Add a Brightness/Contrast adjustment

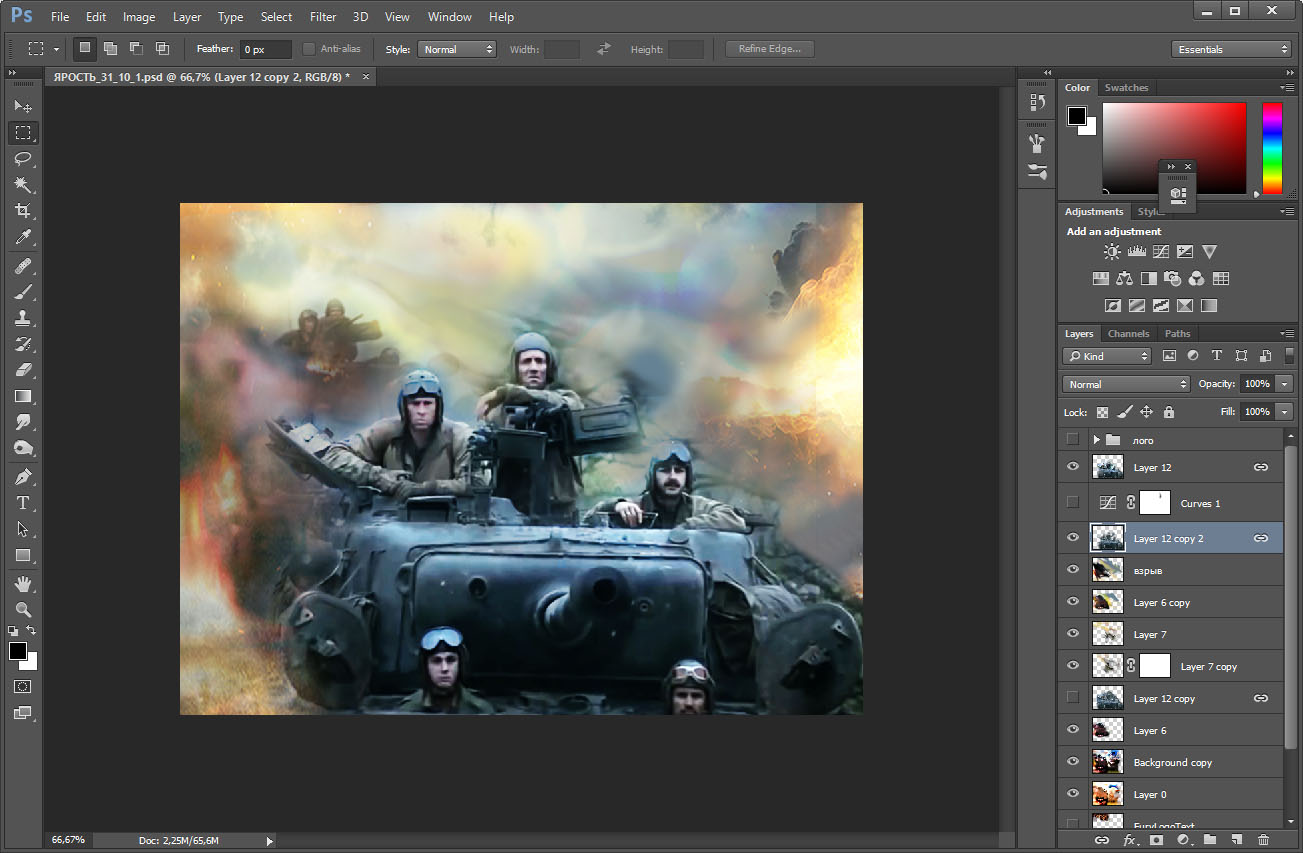pos(1112,252)
